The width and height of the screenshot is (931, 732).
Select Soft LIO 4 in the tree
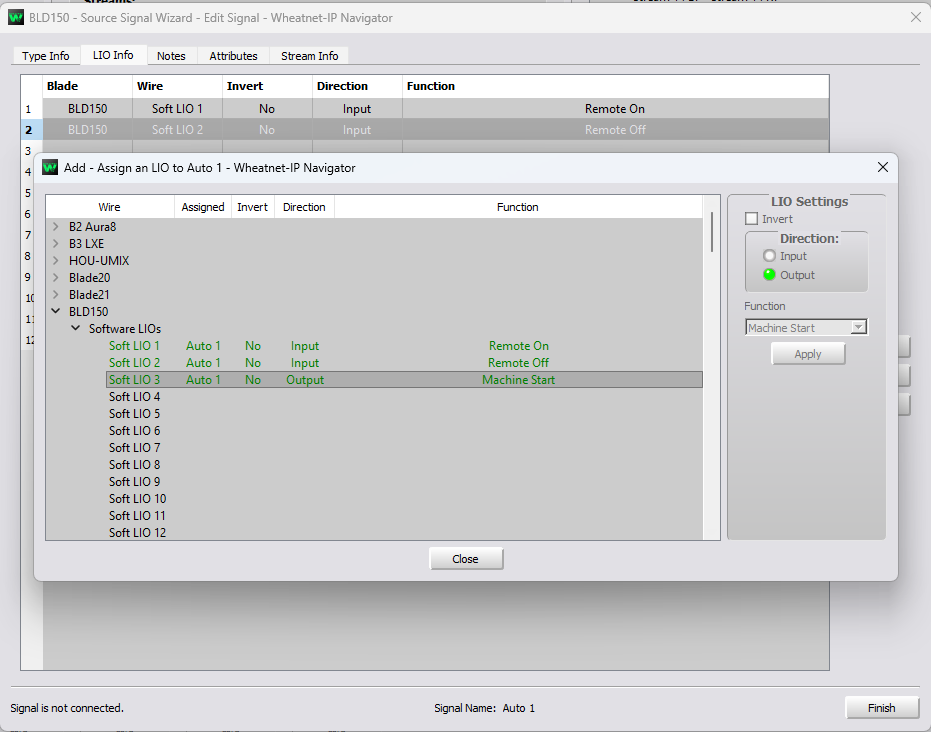134,397
